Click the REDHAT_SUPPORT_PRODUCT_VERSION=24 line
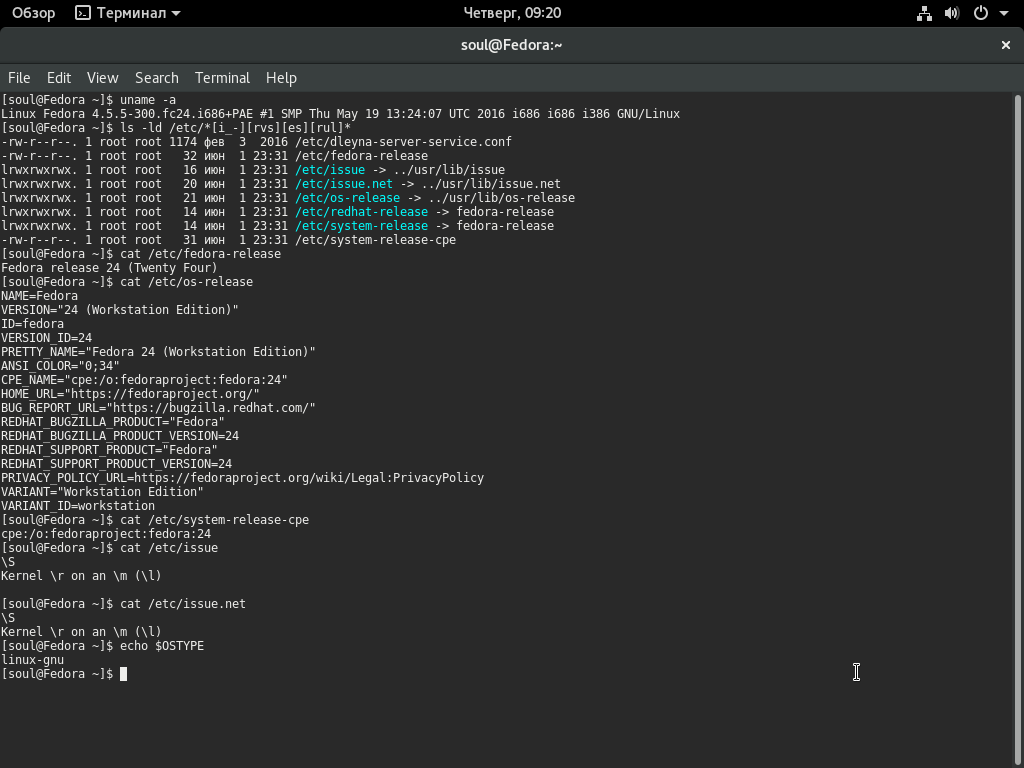 [x=117, y=464]
